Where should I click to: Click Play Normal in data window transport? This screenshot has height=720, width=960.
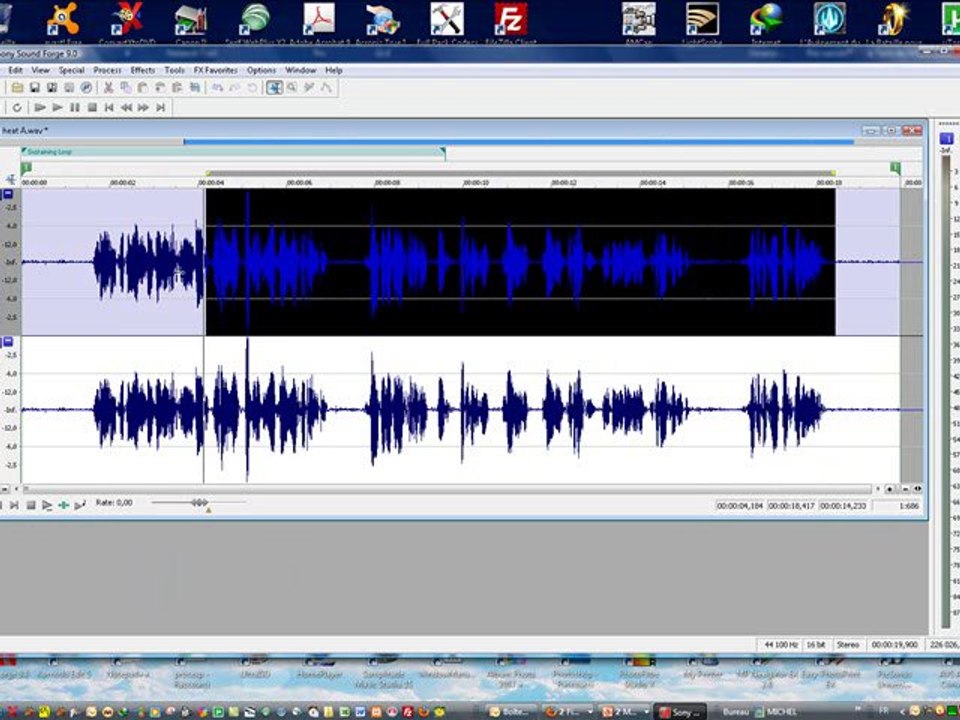coord(47,505)
